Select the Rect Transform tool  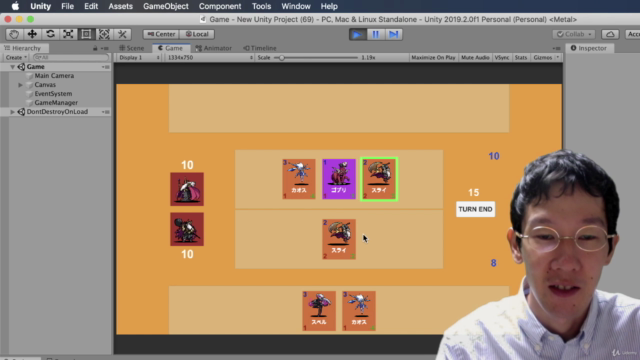click(86, 34)
